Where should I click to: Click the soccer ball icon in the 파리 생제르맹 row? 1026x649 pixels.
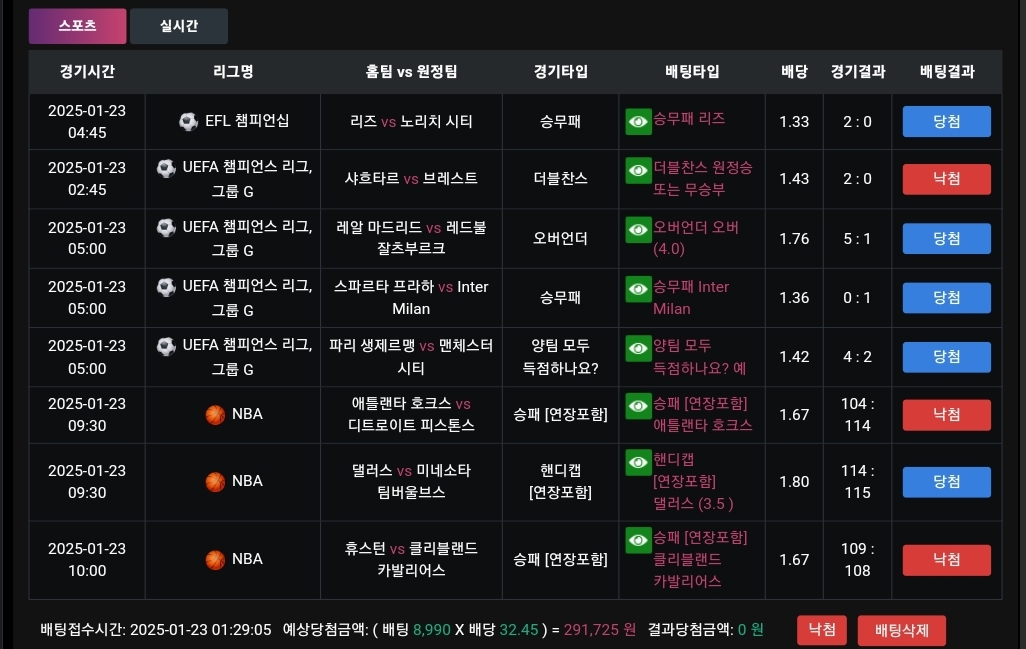(x=166, y=347)
